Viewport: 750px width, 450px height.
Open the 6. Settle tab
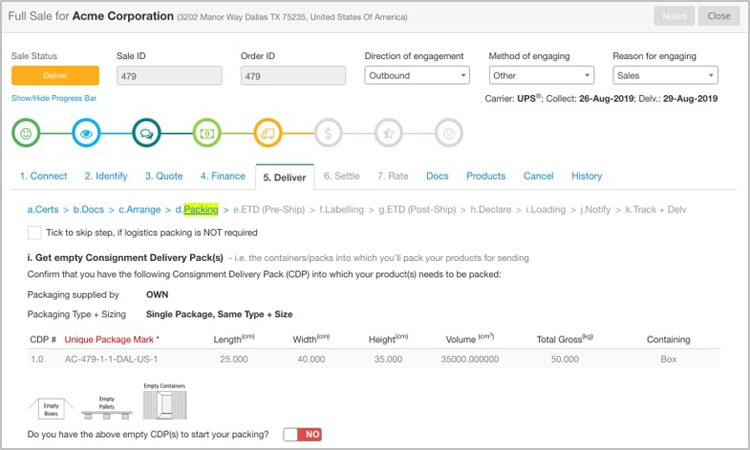tap(342, 176)
